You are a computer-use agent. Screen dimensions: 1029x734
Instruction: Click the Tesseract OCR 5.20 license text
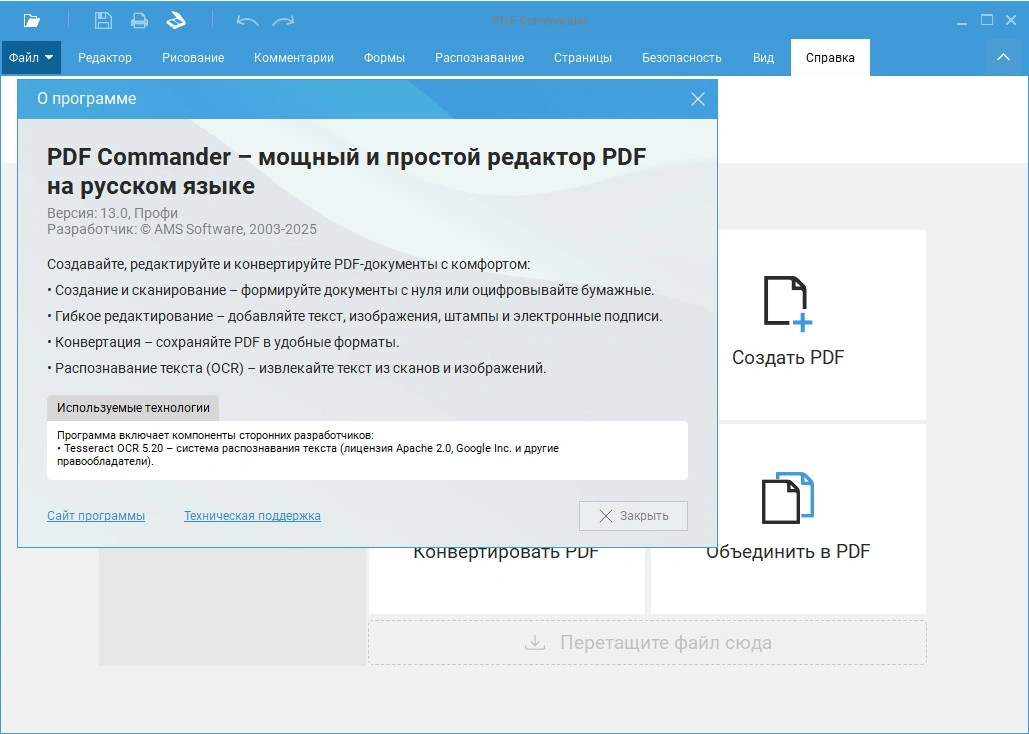click(x=308, y=455)
